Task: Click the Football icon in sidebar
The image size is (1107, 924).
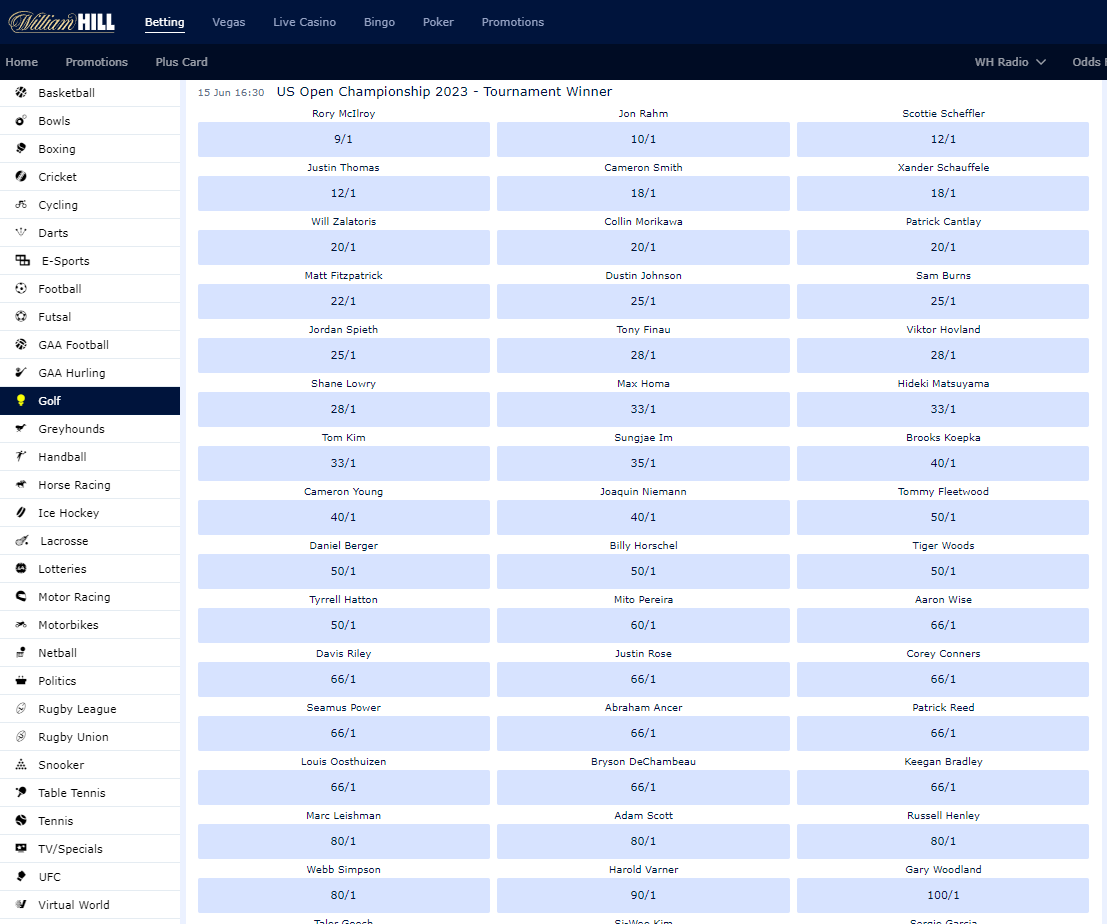Action: point(21,289)
